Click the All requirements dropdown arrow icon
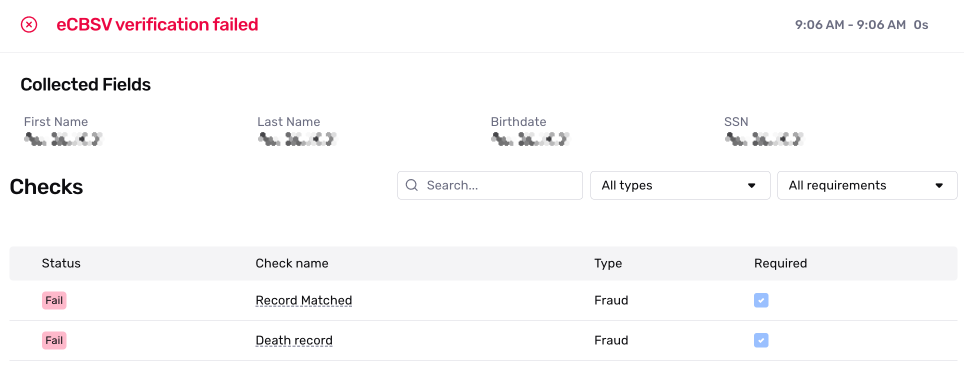The image size is (964, 366). [x=939, y=186]
